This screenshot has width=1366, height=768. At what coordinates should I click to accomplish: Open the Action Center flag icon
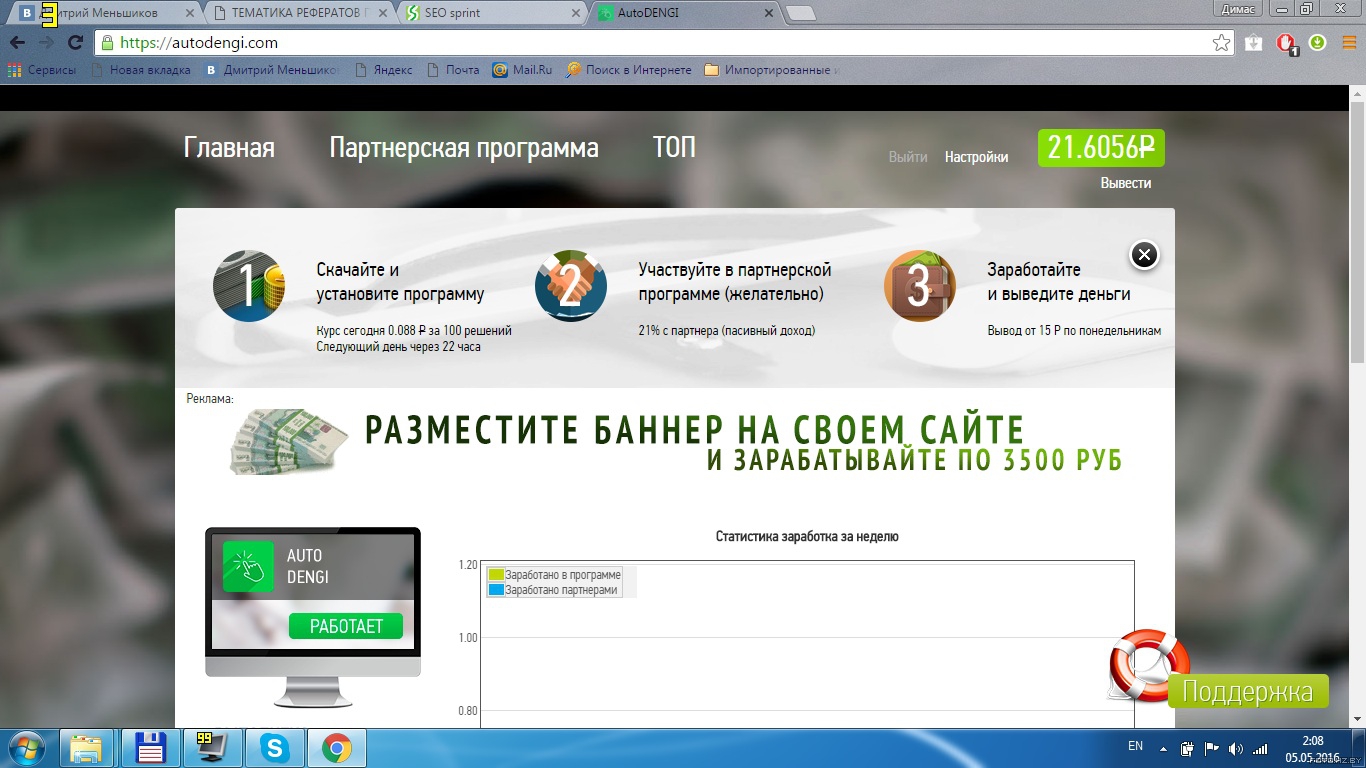pyautogui.click(x=1211, y=748)
